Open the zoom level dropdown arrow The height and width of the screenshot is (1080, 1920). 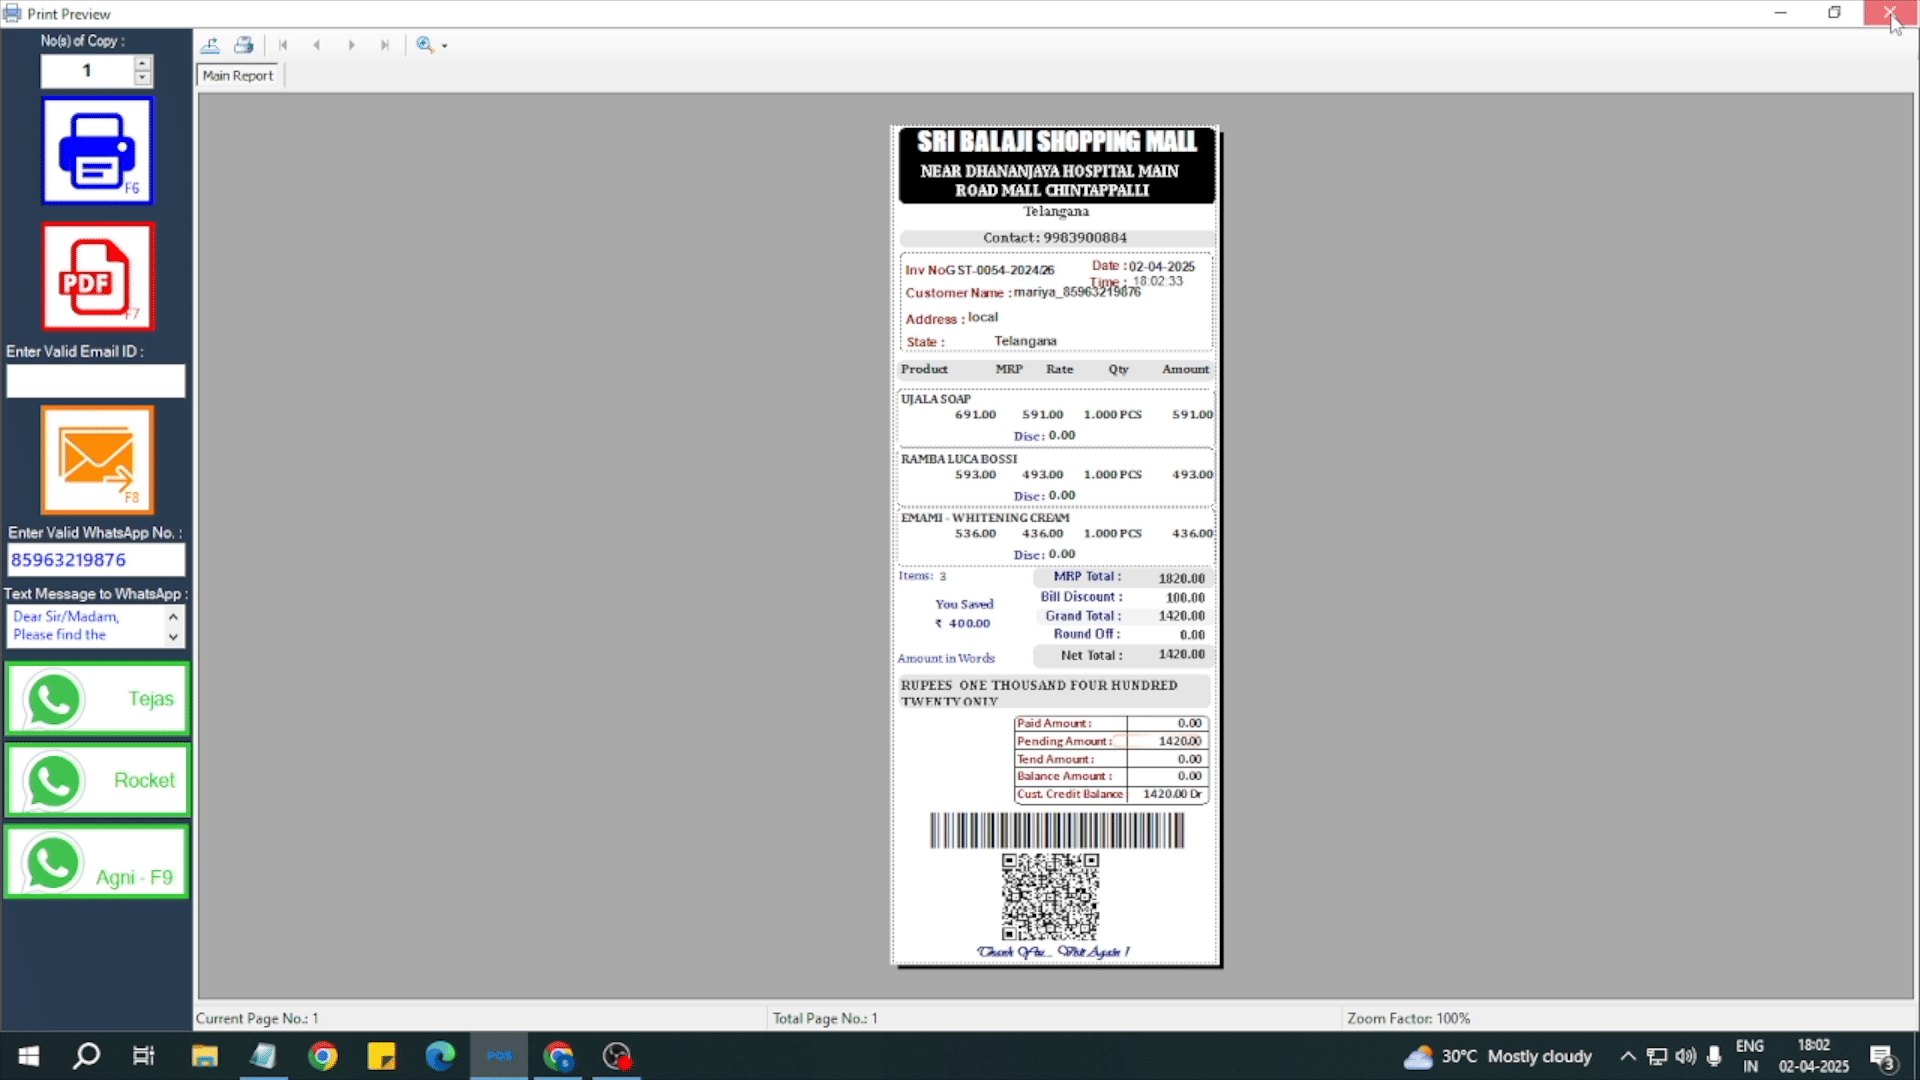tap(445, 46)
